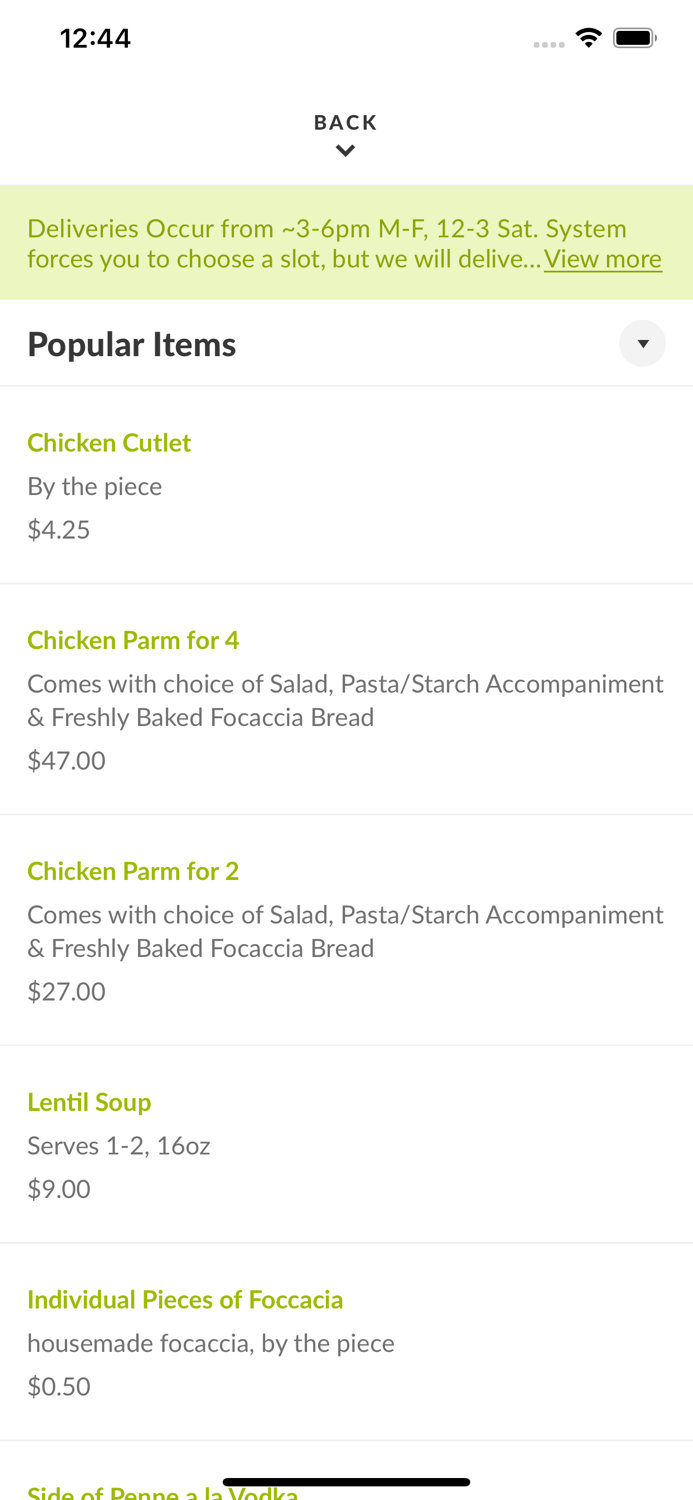Tap the battery icon in the status bar
Viewport: 693px width, 1500px height.
pos(634,36)
